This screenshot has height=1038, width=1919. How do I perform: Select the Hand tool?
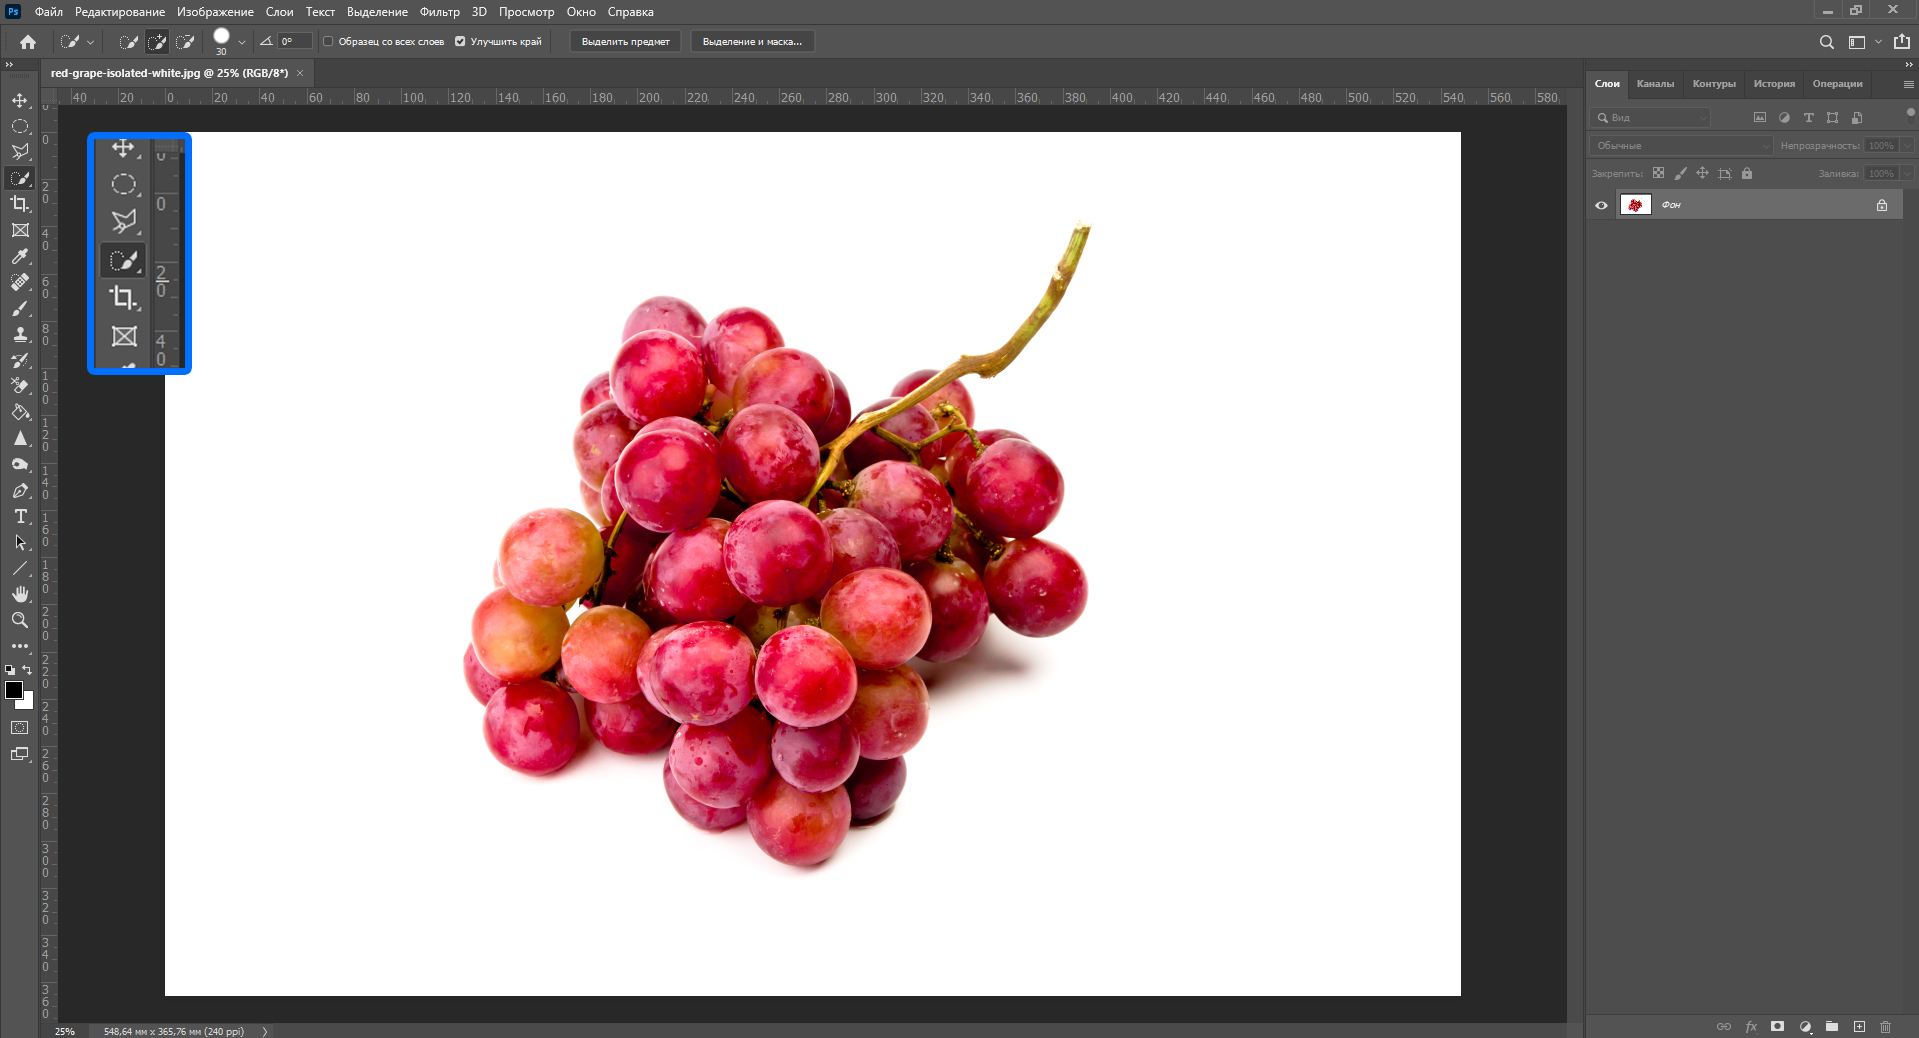tap(20, 595)
